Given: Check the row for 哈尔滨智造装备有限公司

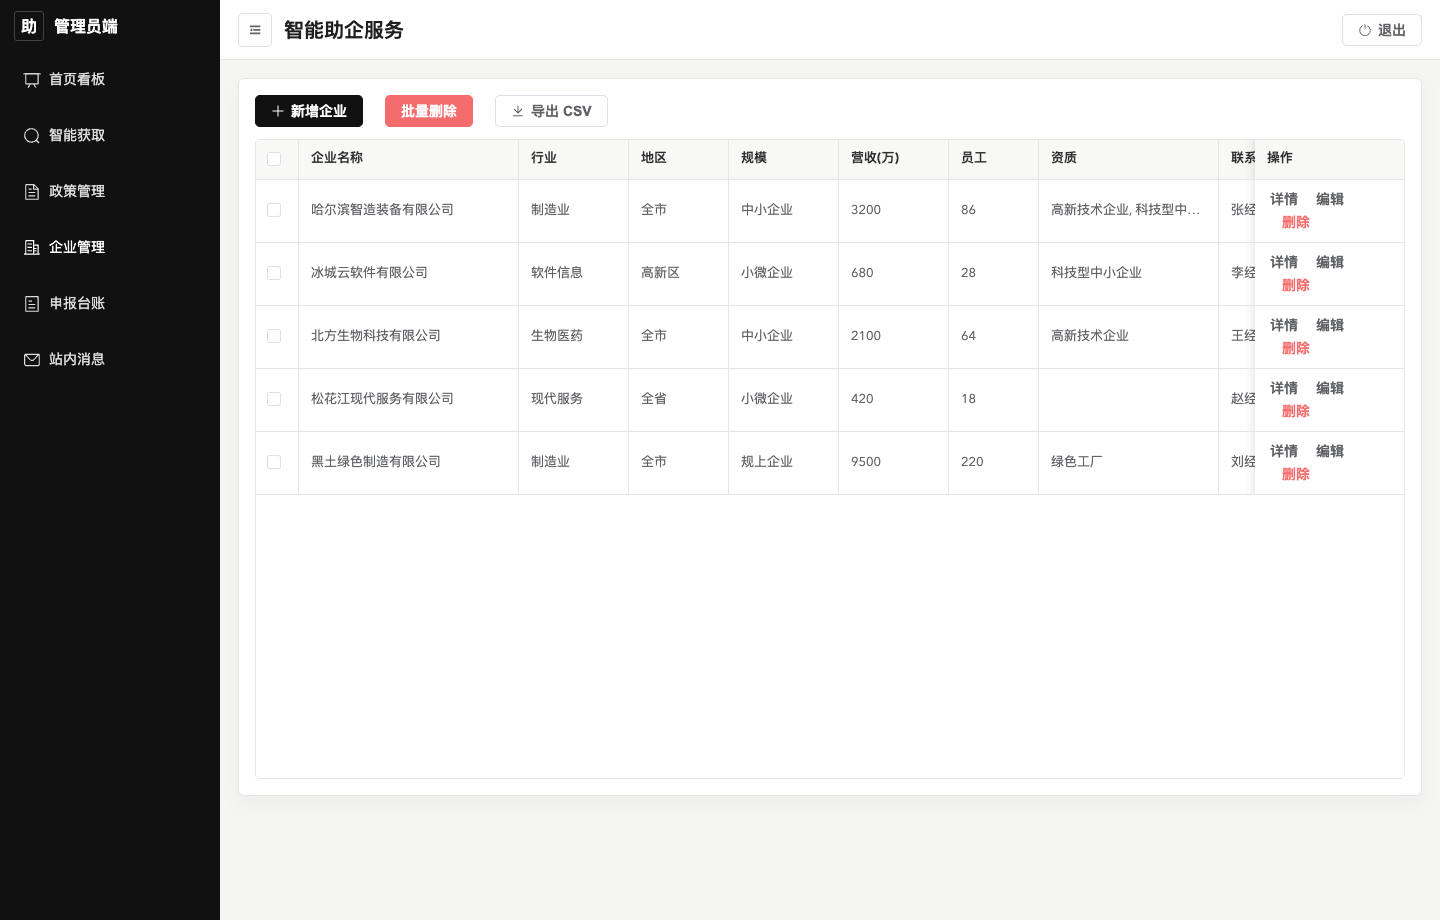Looking at the screenshot, I should tap(274, 210).
